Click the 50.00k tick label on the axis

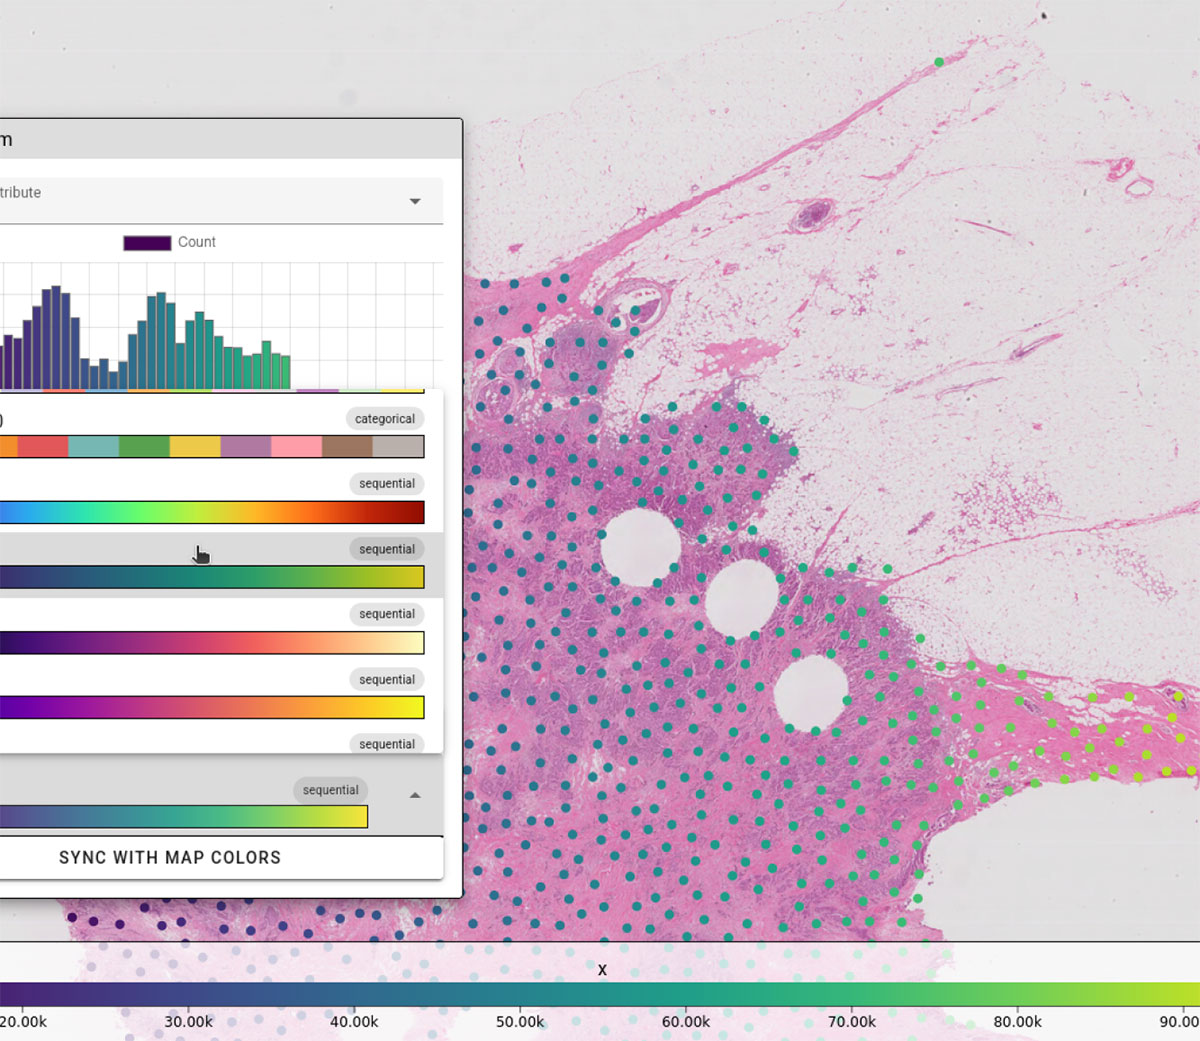pos(520,1022)
